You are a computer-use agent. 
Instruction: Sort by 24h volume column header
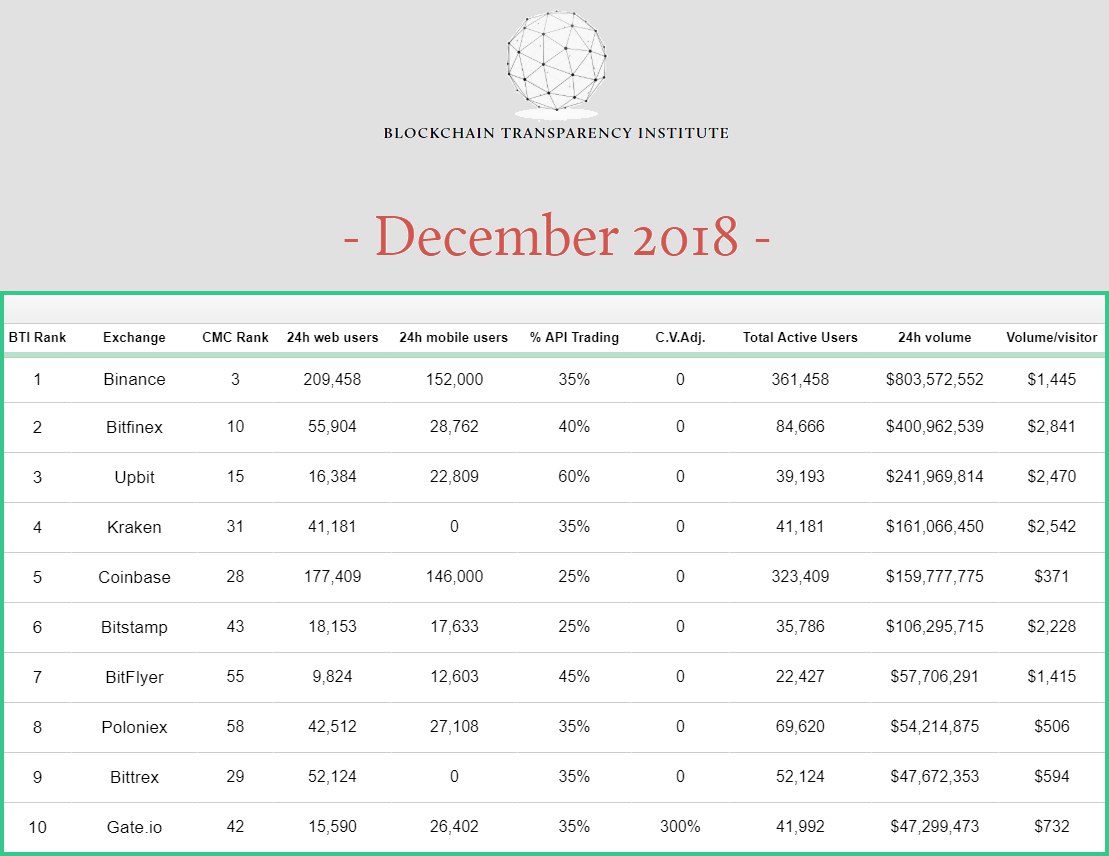[934, 337]
